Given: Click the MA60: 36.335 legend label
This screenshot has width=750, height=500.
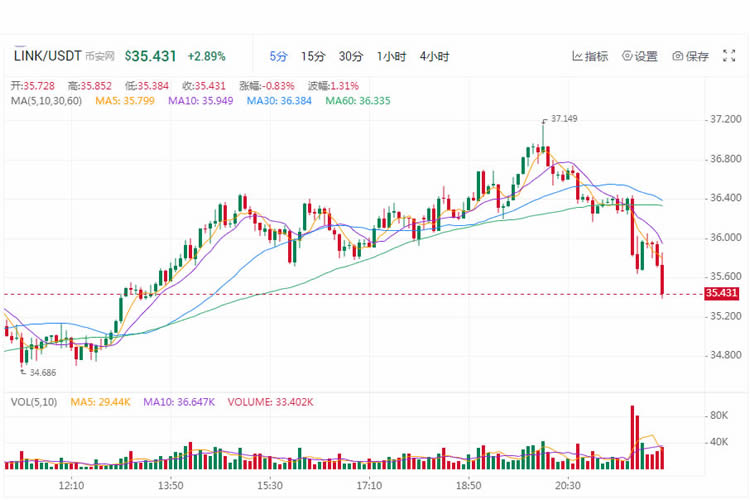Looking at the screenshot, I should (358, 101).
